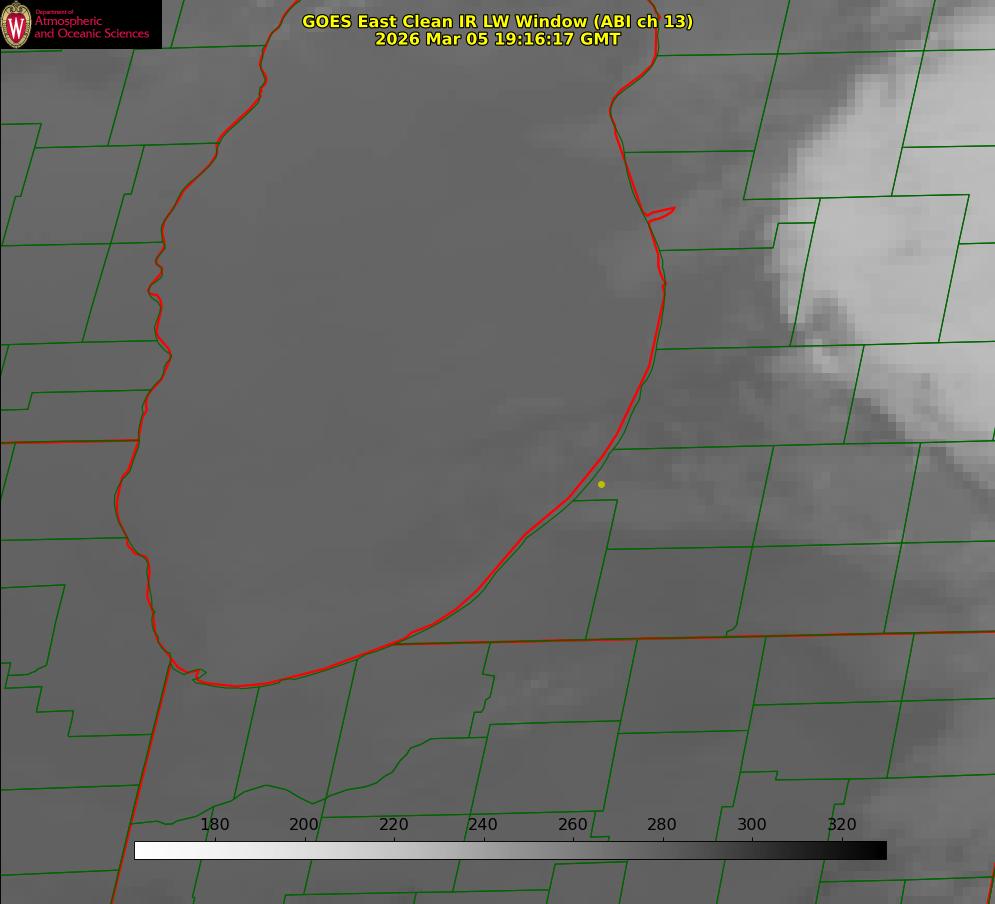Click the mid-gray center of the colorbar
This screenshot has width=995, height=904.
click(510, 850)
